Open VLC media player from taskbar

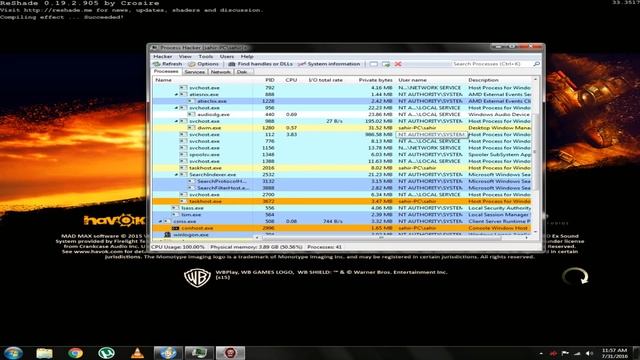point(137,353)
